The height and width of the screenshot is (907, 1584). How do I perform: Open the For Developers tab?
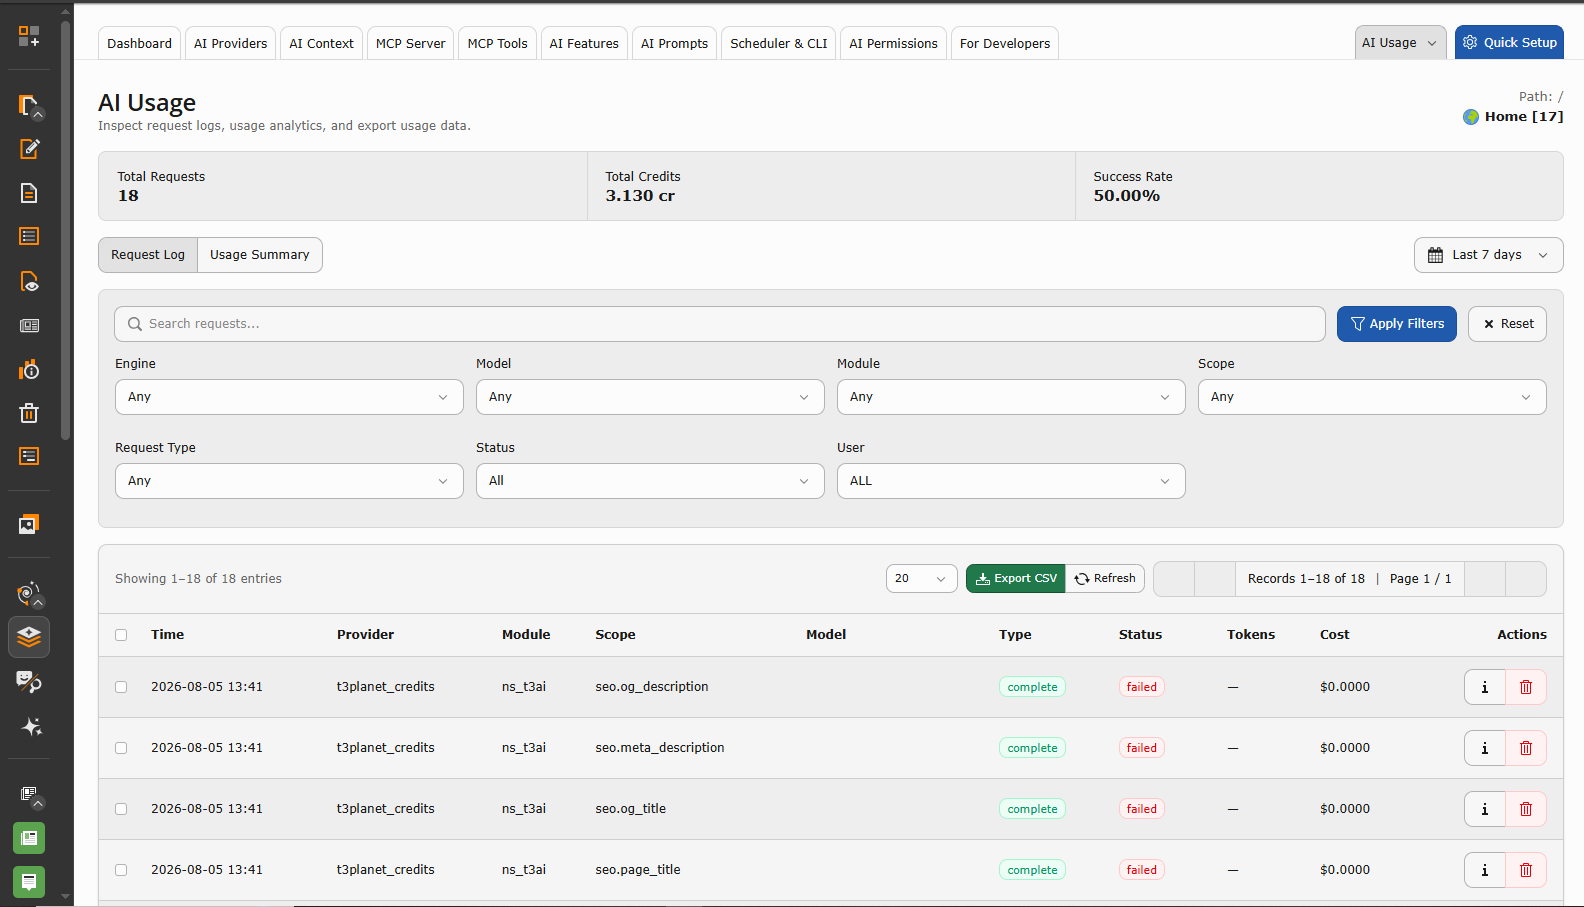(1004, 44)
